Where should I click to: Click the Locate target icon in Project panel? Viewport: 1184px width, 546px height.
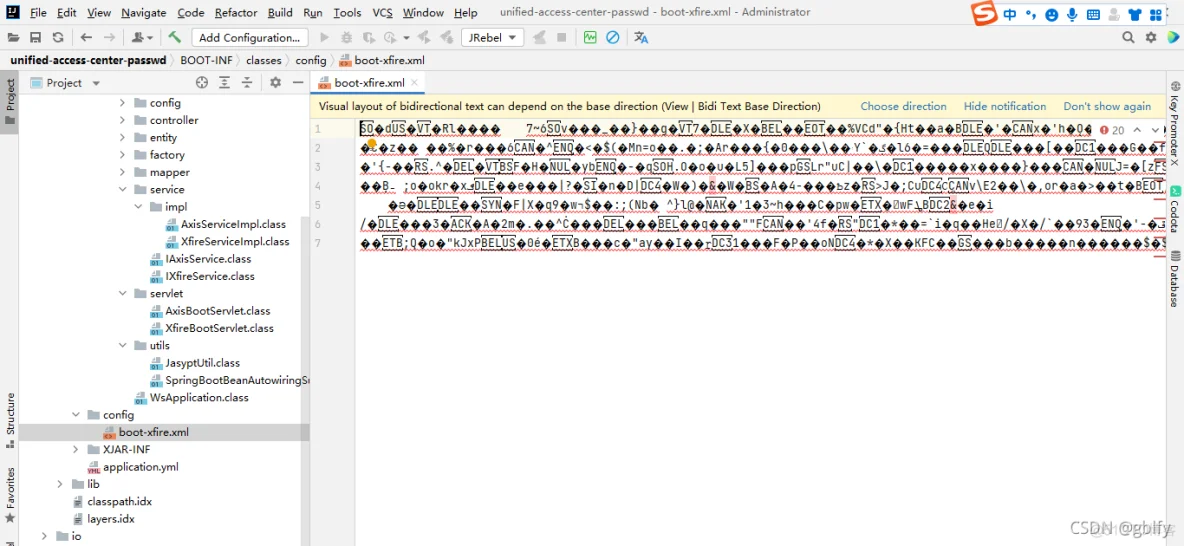tap(202, 83)
